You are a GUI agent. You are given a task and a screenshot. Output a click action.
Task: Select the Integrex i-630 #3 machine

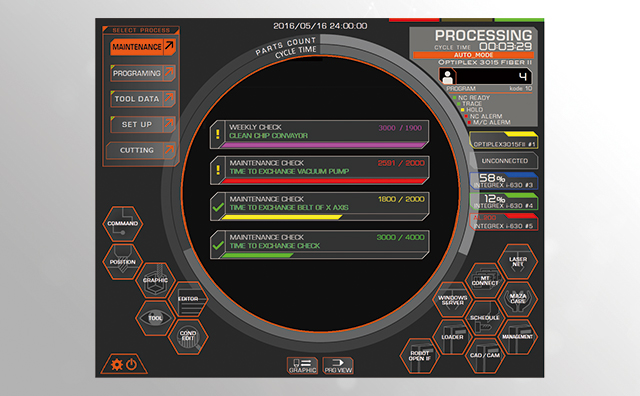click(x=504, y=181)
